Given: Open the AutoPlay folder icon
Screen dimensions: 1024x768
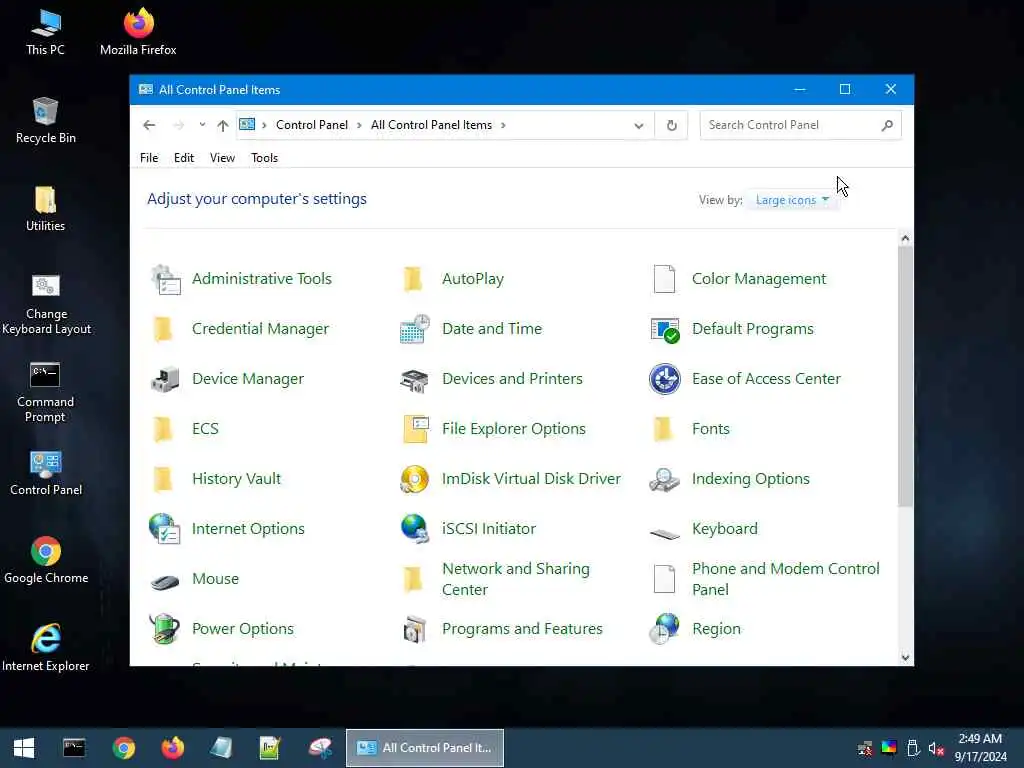Looking at the screenshot, I should click(413, 280).
